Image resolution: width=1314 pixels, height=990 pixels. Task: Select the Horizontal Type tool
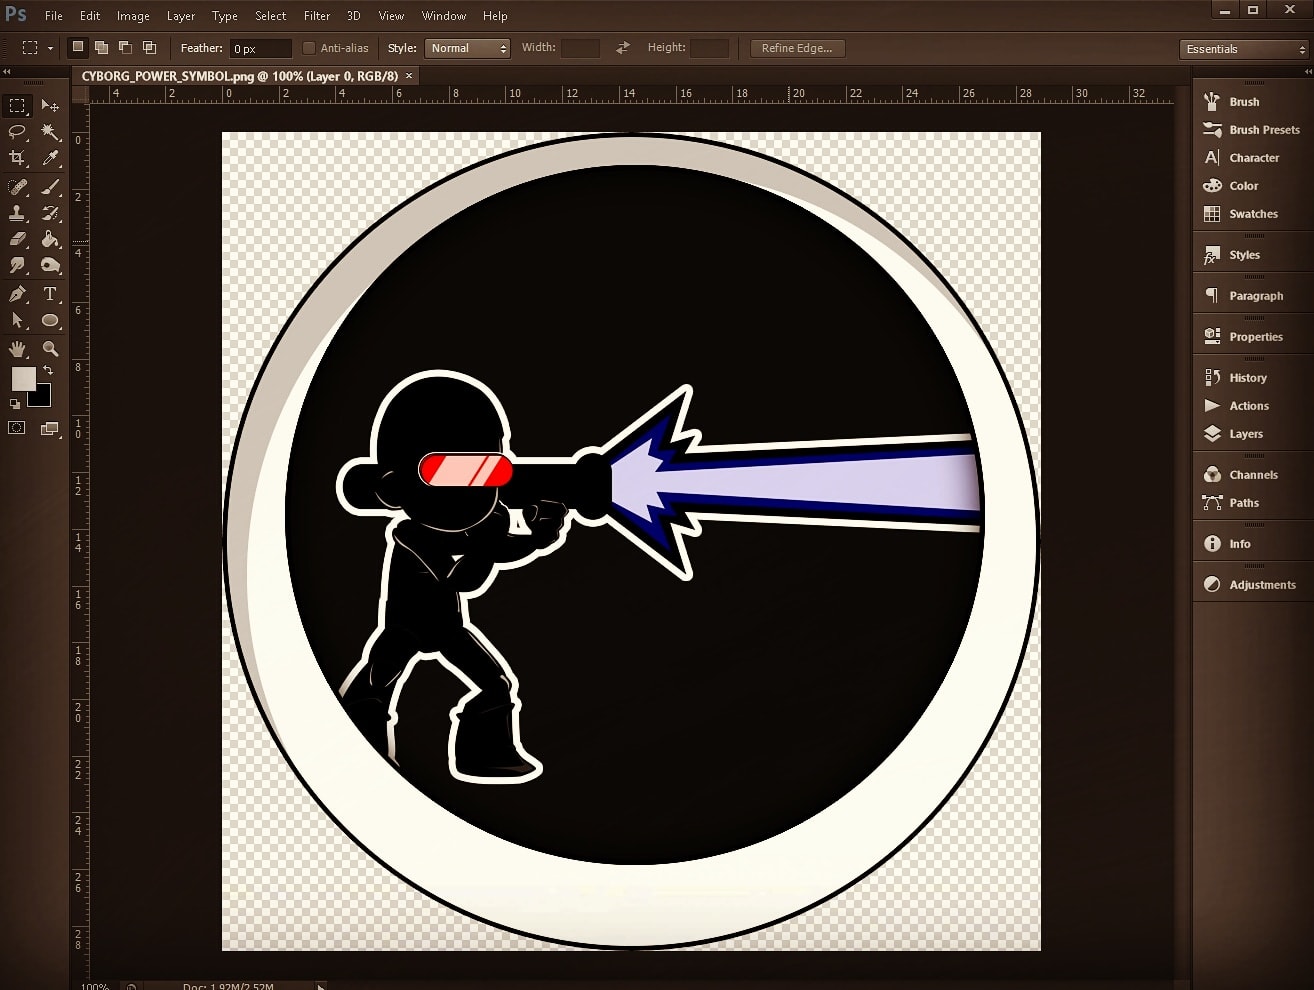(50, 294)
